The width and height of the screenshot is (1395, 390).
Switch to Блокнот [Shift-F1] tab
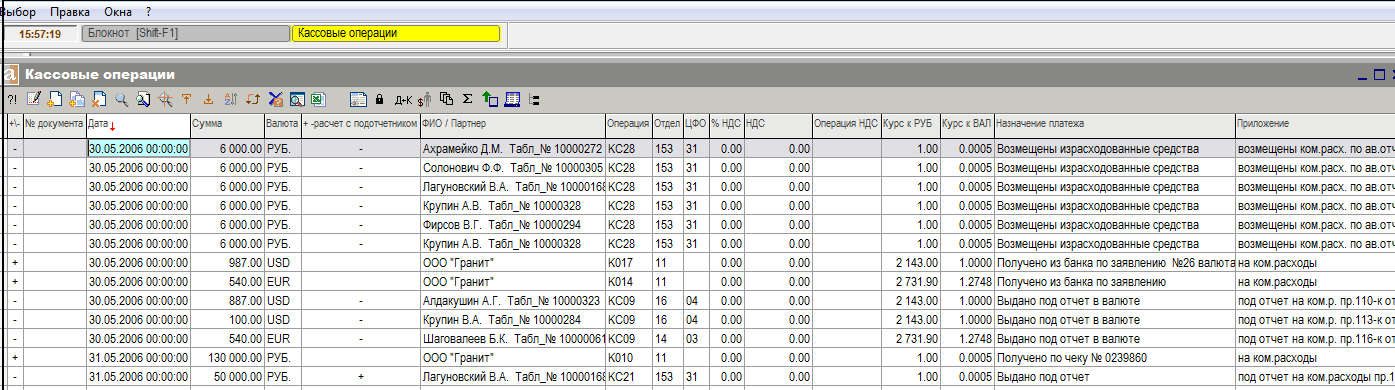point(185,33)
